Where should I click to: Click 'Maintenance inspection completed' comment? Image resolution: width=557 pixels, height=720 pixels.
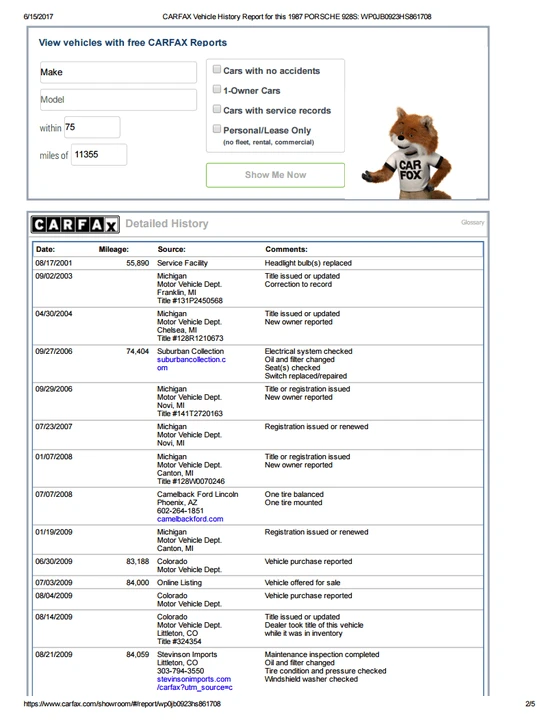coord(322,654)
